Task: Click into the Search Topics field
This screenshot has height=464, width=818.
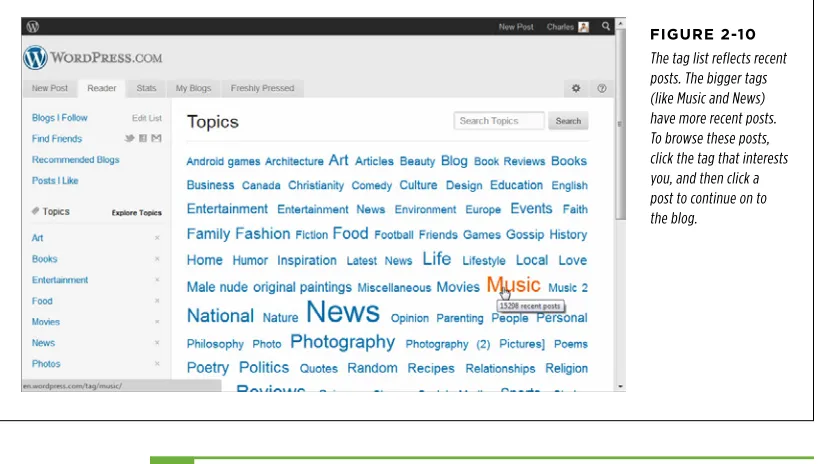Action: pos(499,121)
